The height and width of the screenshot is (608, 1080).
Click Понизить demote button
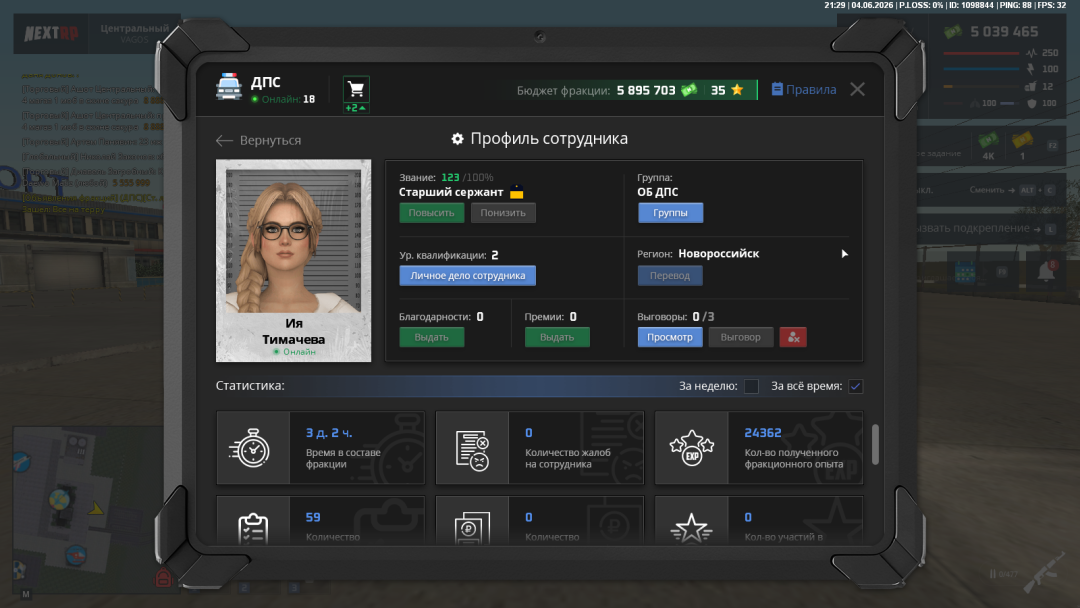[x=503, y=213]
